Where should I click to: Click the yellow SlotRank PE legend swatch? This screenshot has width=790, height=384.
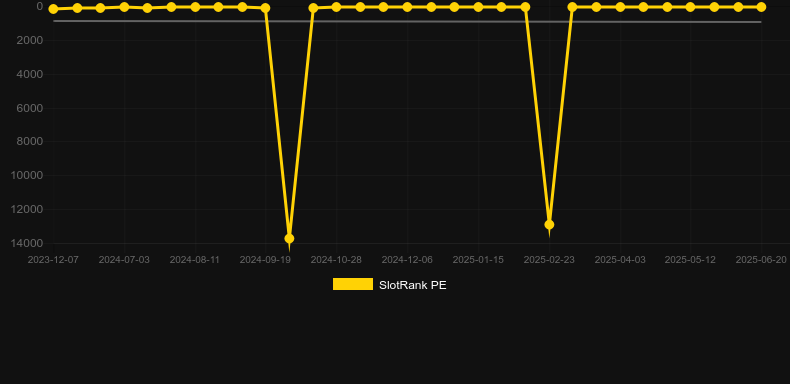[353, 284]
